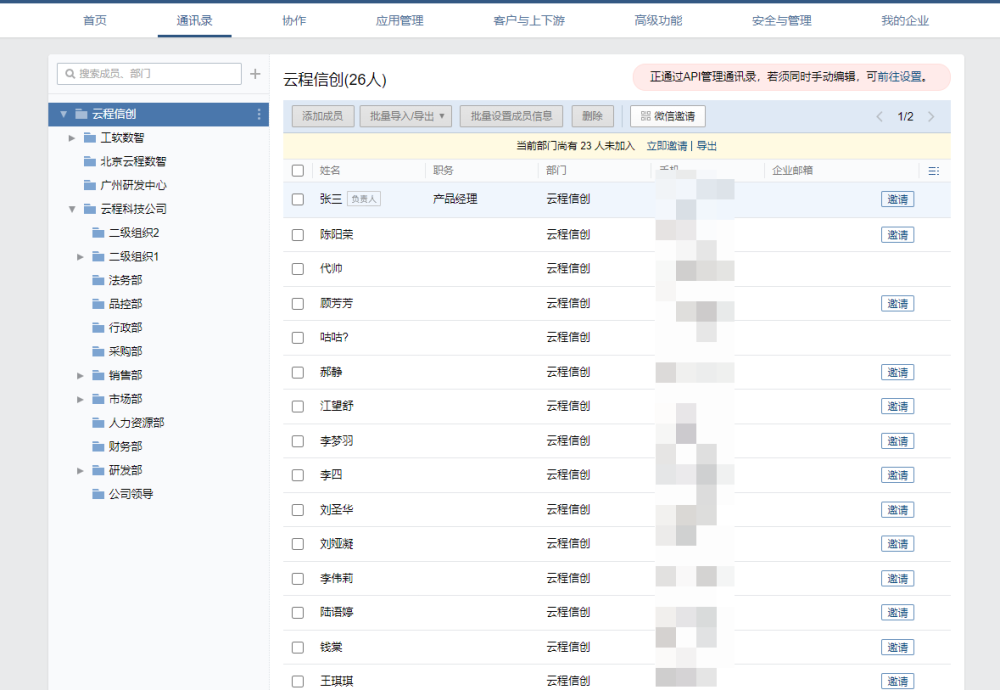Open the 高级功能 tab
The width and height of the screenshot is (1000, 690).
coord(658,20)
